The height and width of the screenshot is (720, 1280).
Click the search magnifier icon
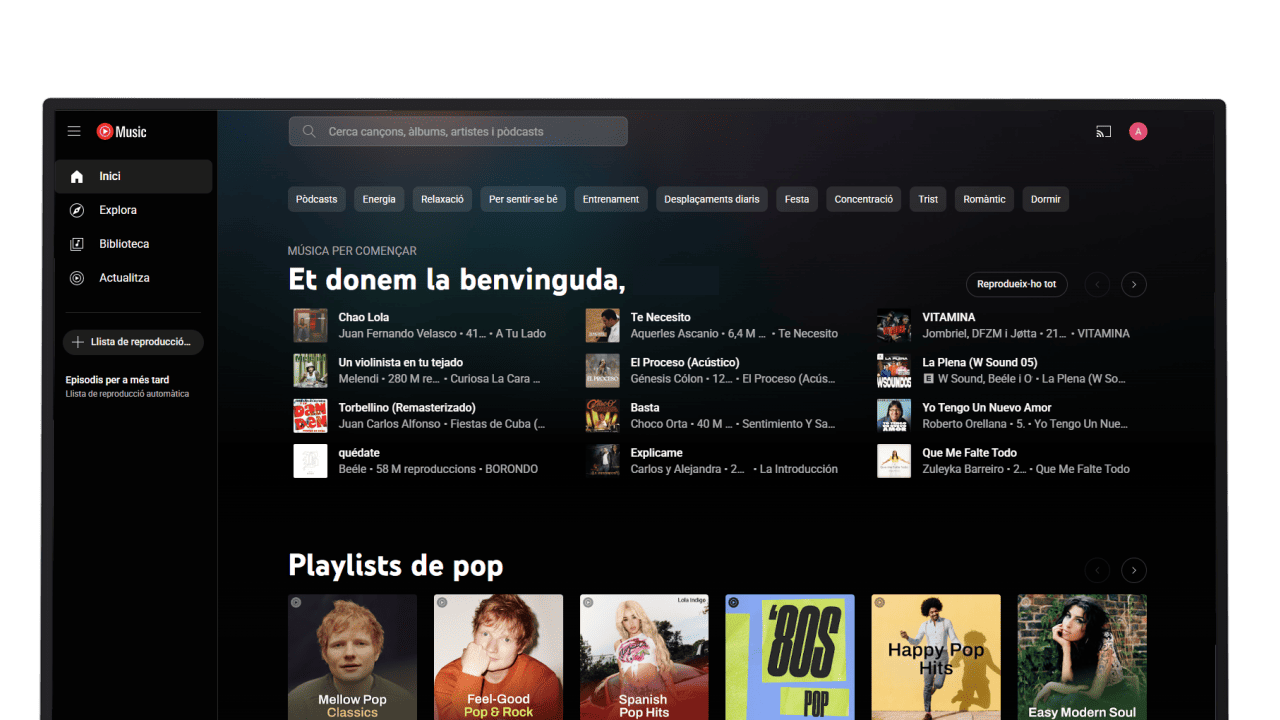click(309, 131)
